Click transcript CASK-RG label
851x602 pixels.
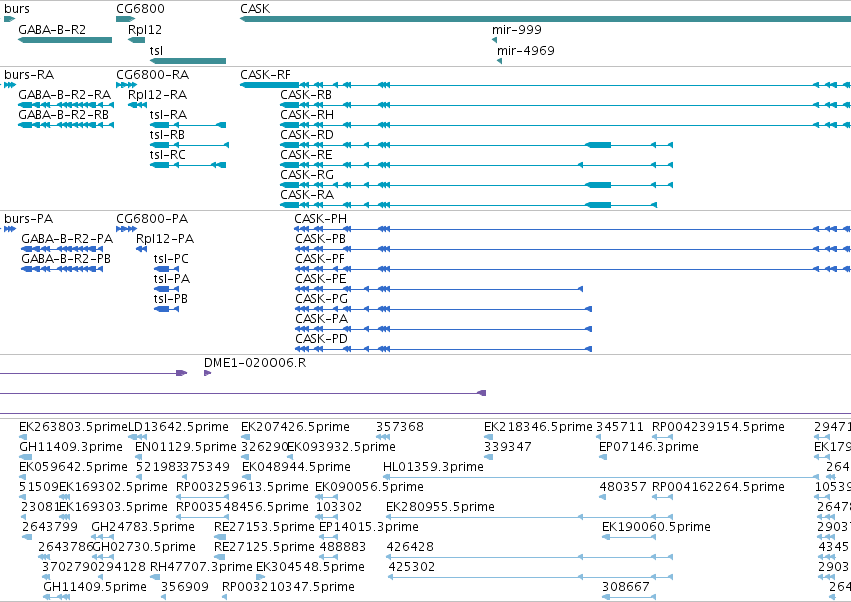307,175
